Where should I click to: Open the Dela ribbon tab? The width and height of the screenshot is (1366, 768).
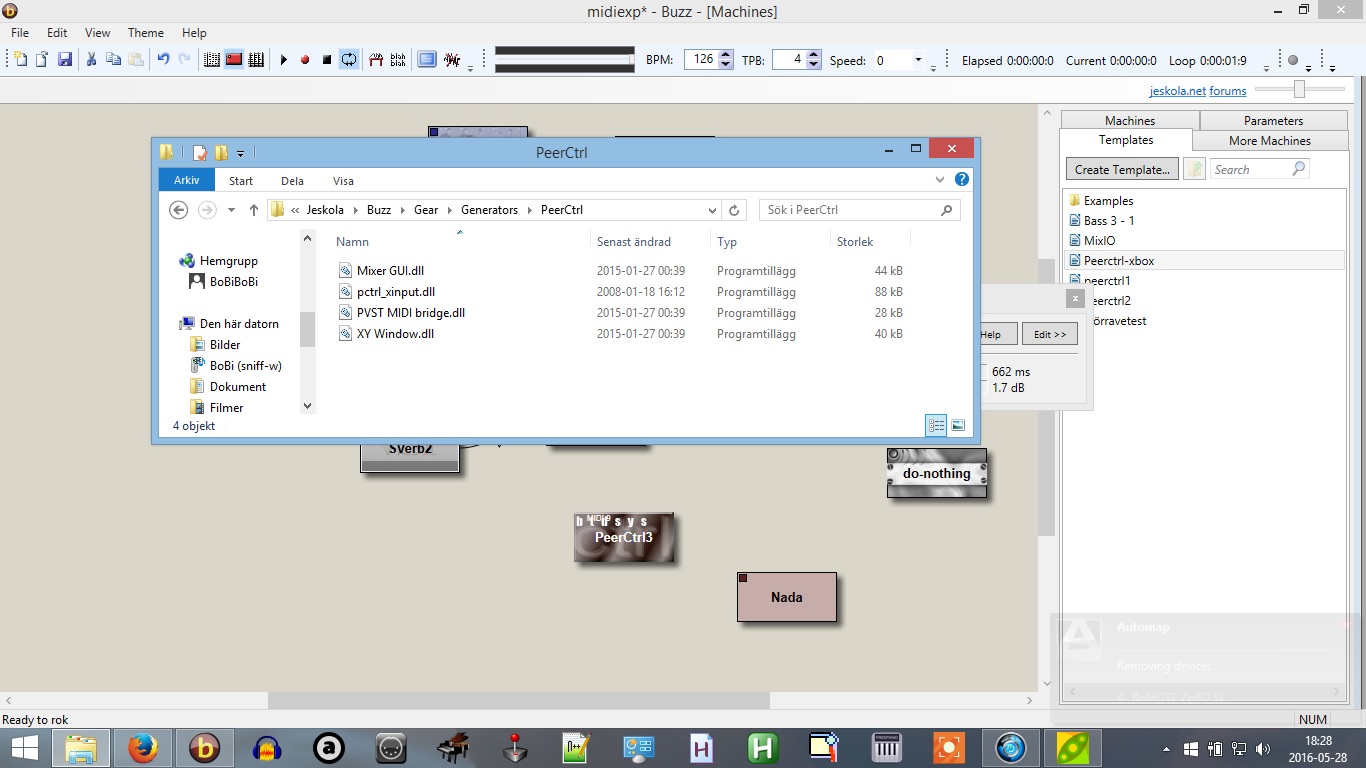click(292, 181)
